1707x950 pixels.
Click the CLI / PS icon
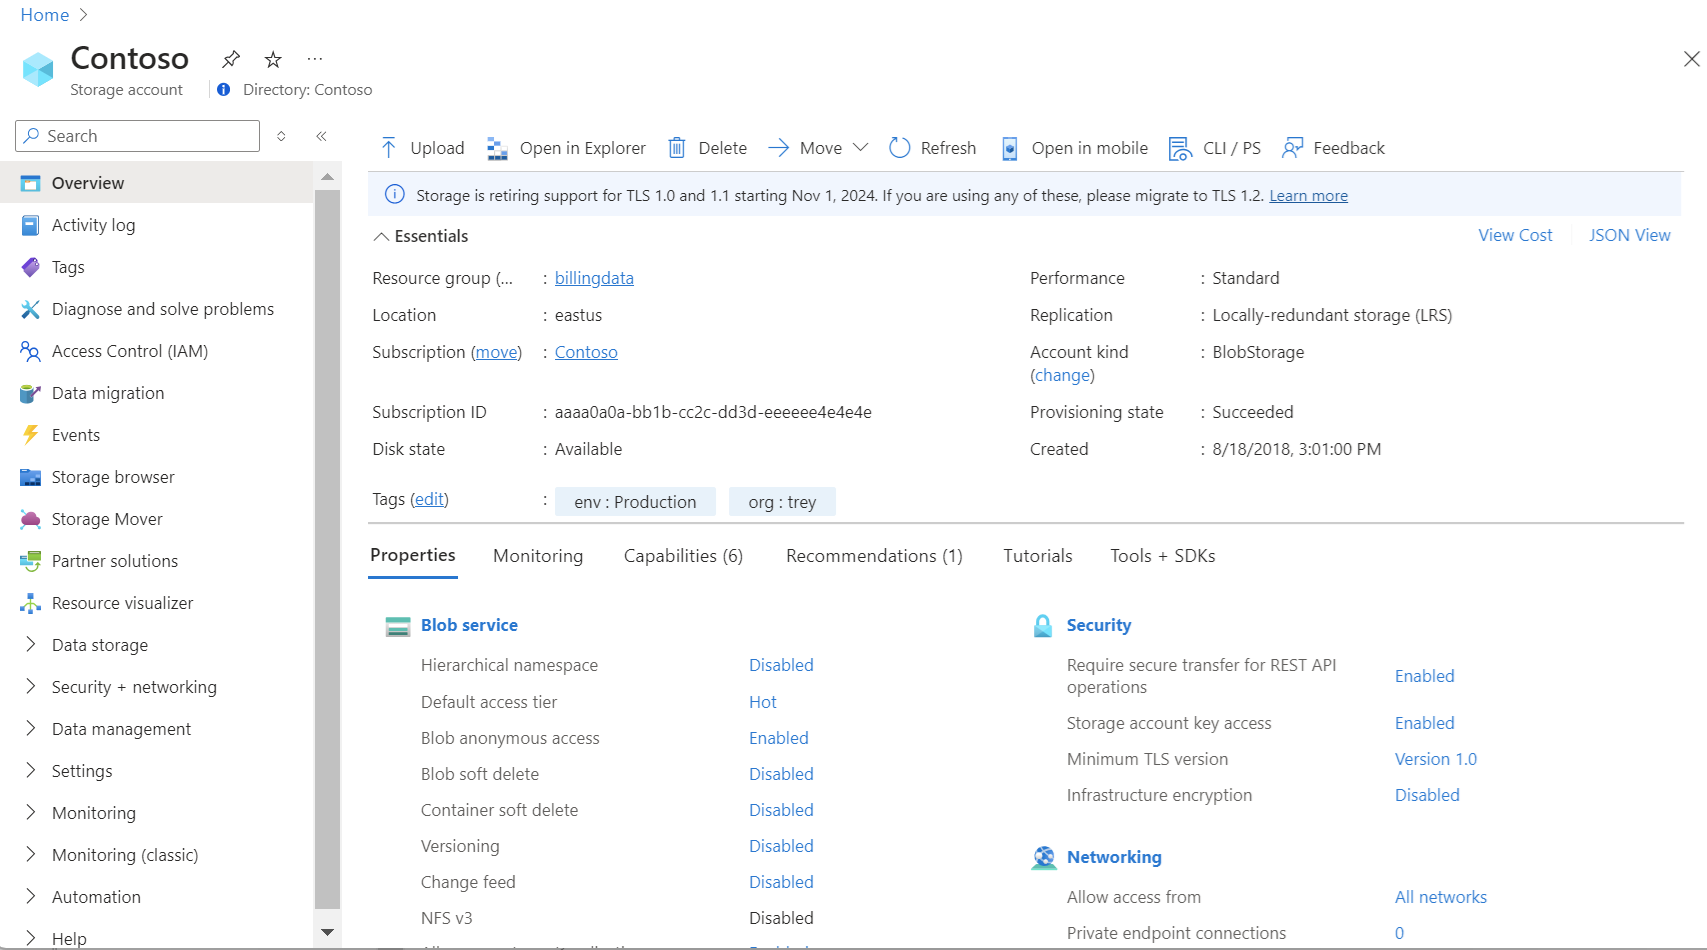click(1180, 148)
